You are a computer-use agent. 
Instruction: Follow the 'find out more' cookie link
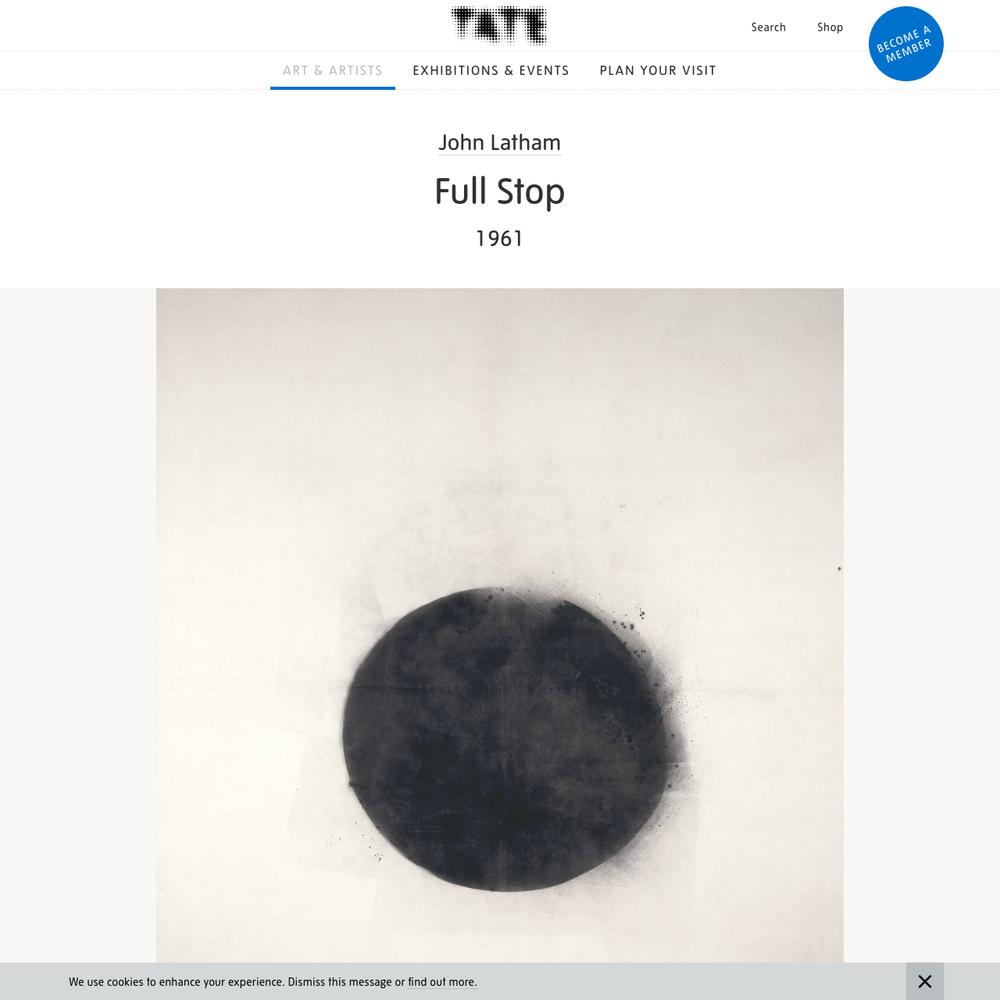(x=441, y=982)
